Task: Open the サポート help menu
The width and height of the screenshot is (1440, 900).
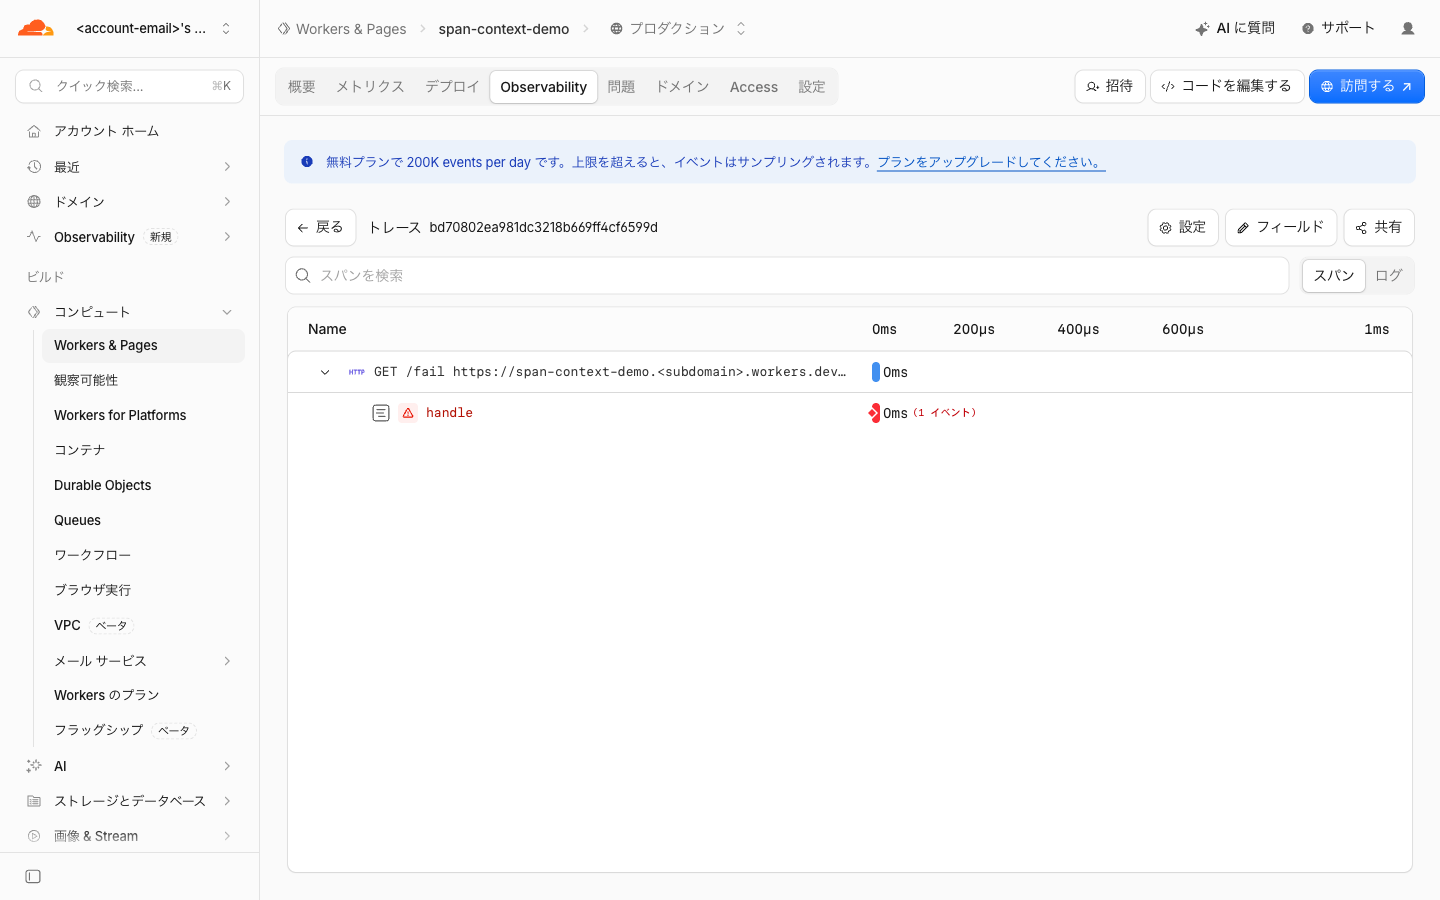Action: tap(1338, 28)
